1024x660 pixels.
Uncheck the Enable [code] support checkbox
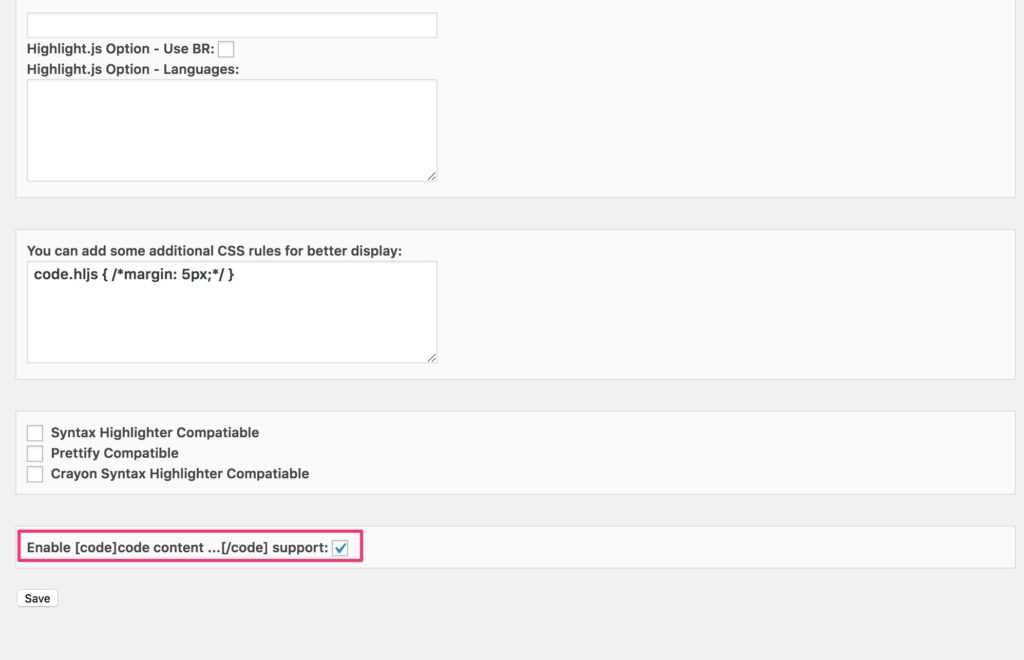[x=340, y=548]
